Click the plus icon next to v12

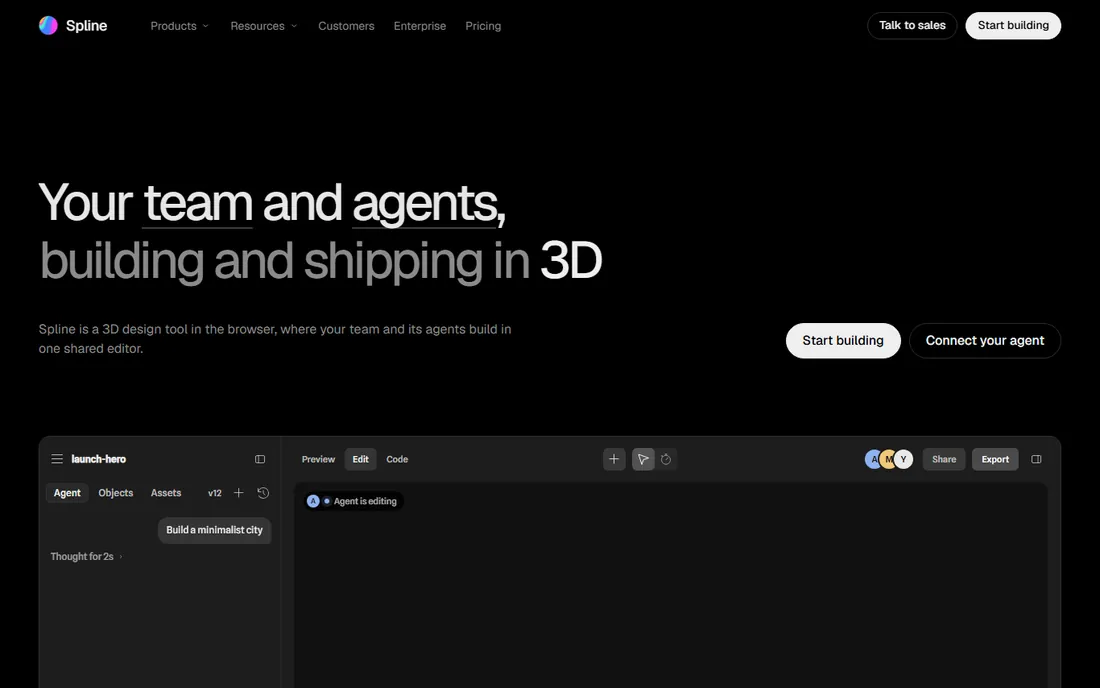point(239,493)
